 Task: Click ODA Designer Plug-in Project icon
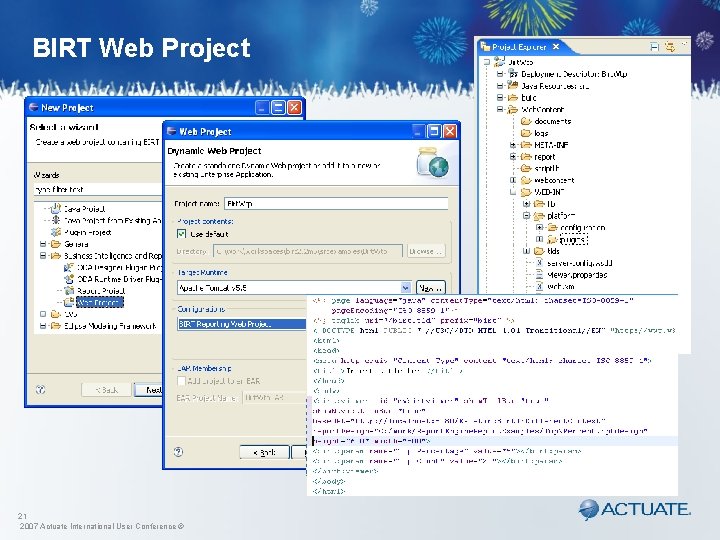(x=69, y=267)
